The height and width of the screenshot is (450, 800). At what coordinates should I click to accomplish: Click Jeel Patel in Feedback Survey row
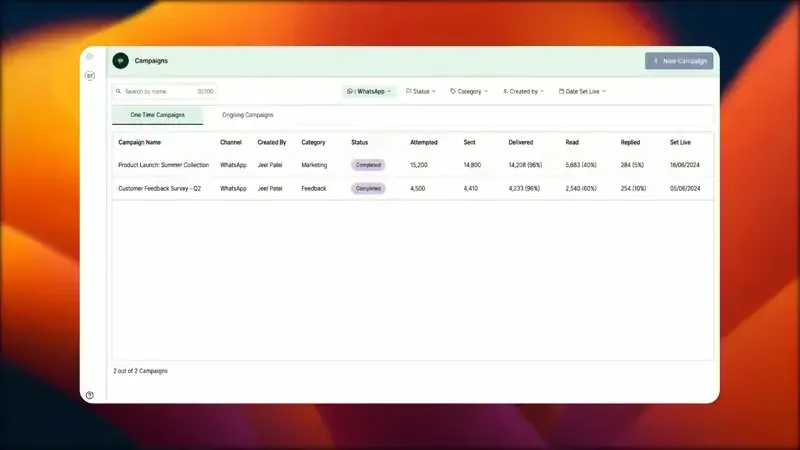click(x=270, y=189)
